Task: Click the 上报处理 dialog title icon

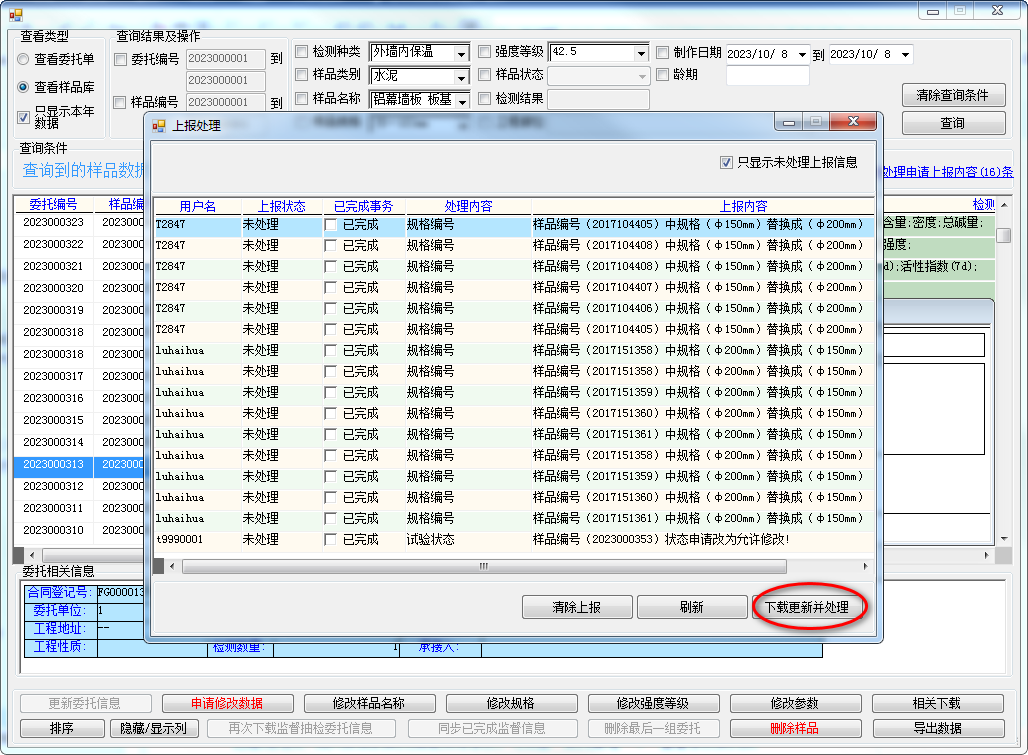Action: (159, 126)
